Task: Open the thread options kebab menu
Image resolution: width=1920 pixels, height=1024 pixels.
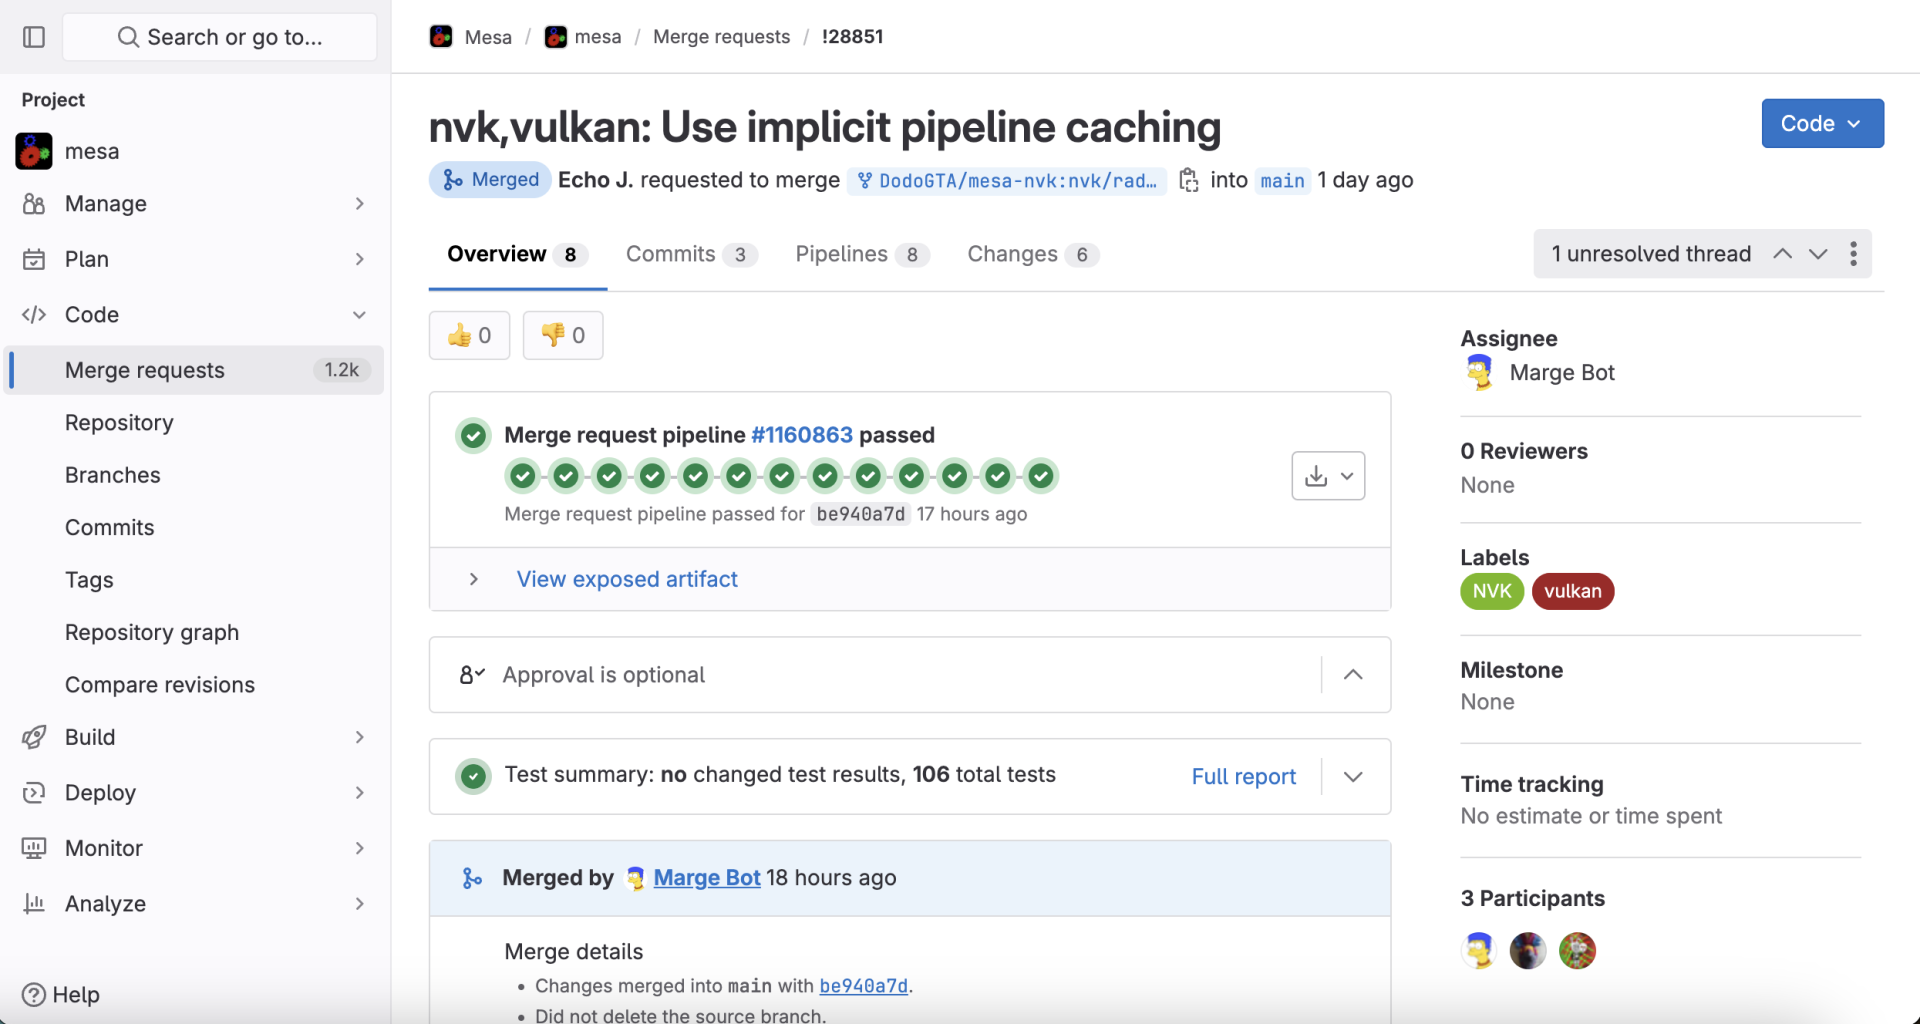Action: 1853,254
